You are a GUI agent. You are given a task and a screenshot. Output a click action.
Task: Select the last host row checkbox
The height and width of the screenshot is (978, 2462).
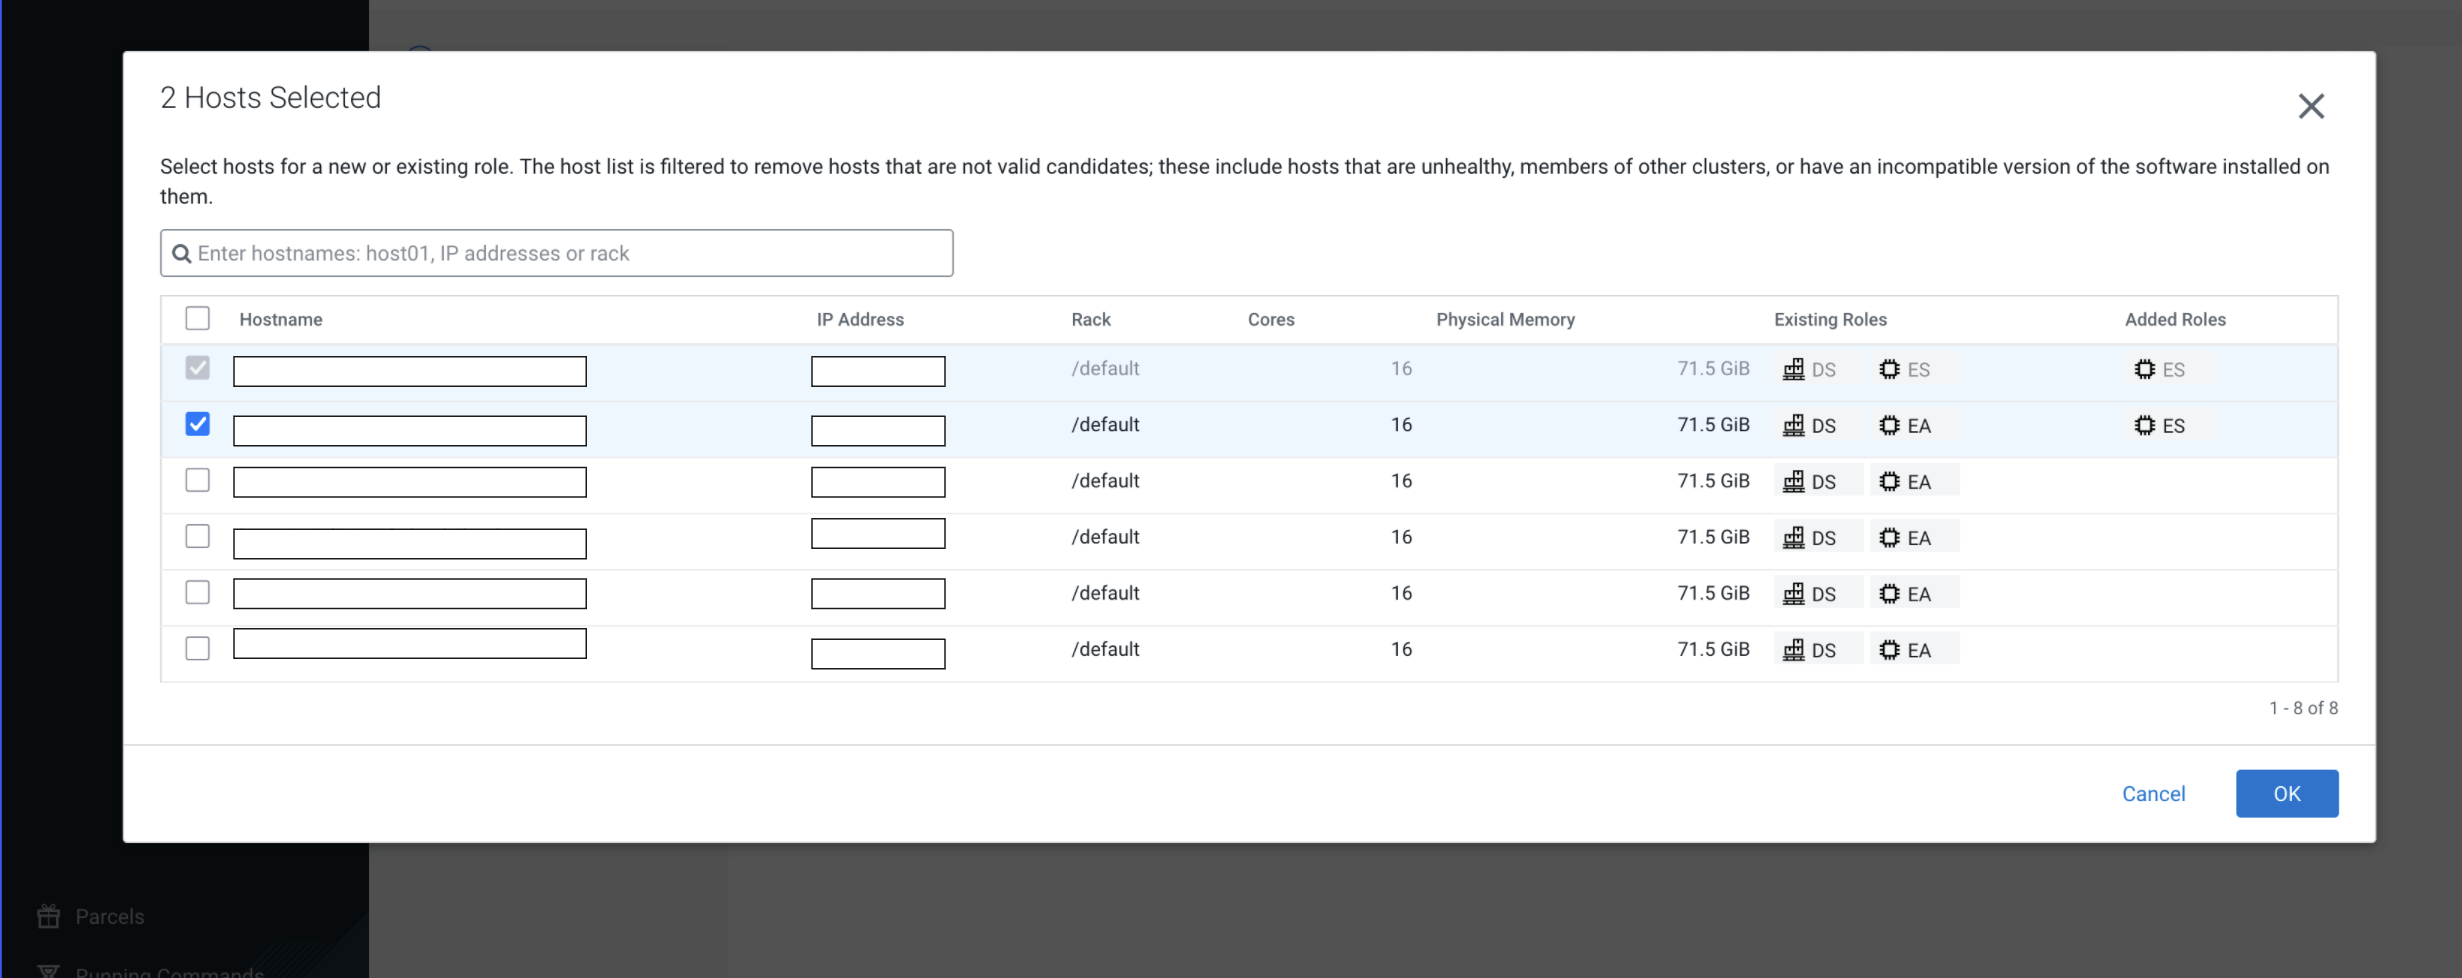197,648
